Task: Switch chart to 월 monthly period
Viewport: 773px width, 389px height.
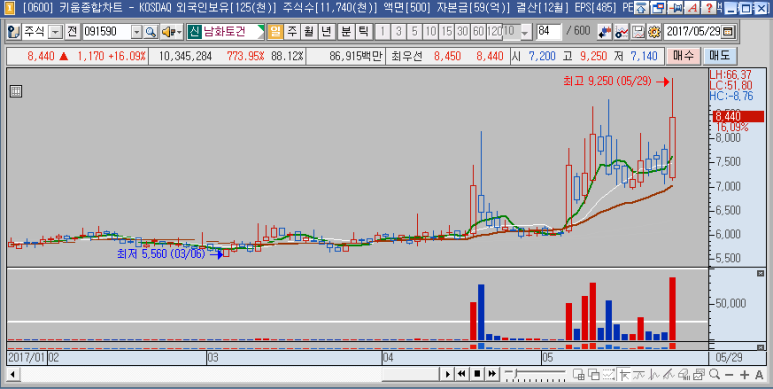Action: (x=309, y=32)
